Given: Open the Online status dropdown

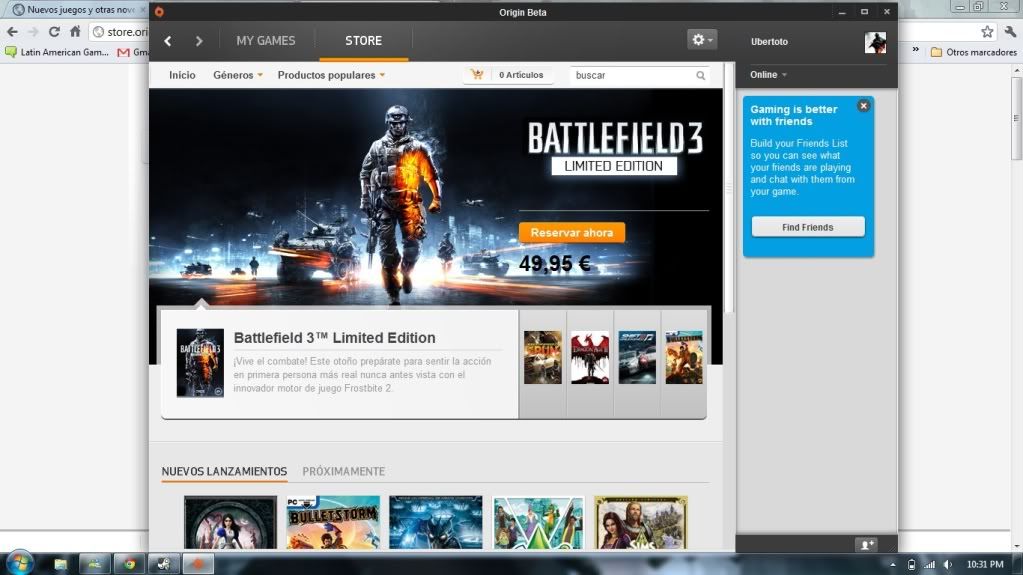Looking at the screenshot, I should coord(768,74).
